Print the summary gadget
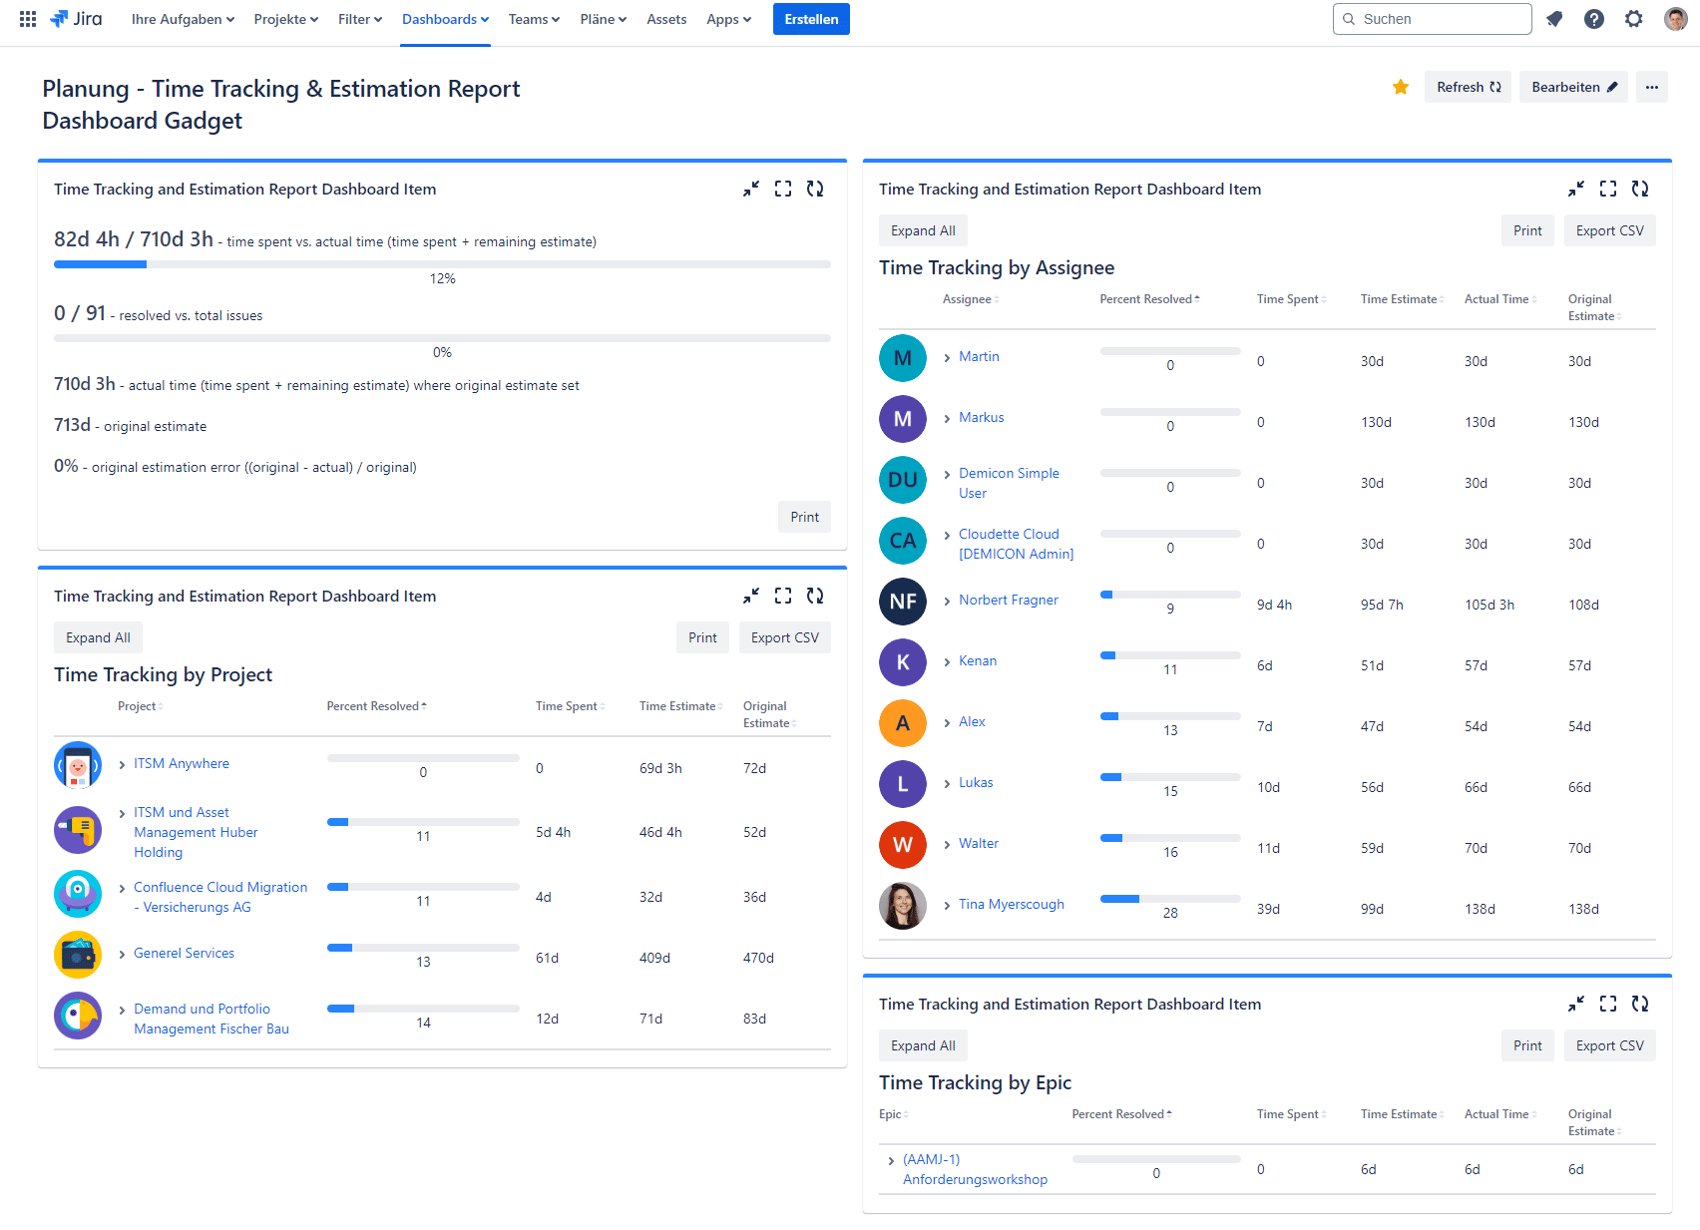The height and width of the screenshot is (1230, 1700). pos(804,517)
